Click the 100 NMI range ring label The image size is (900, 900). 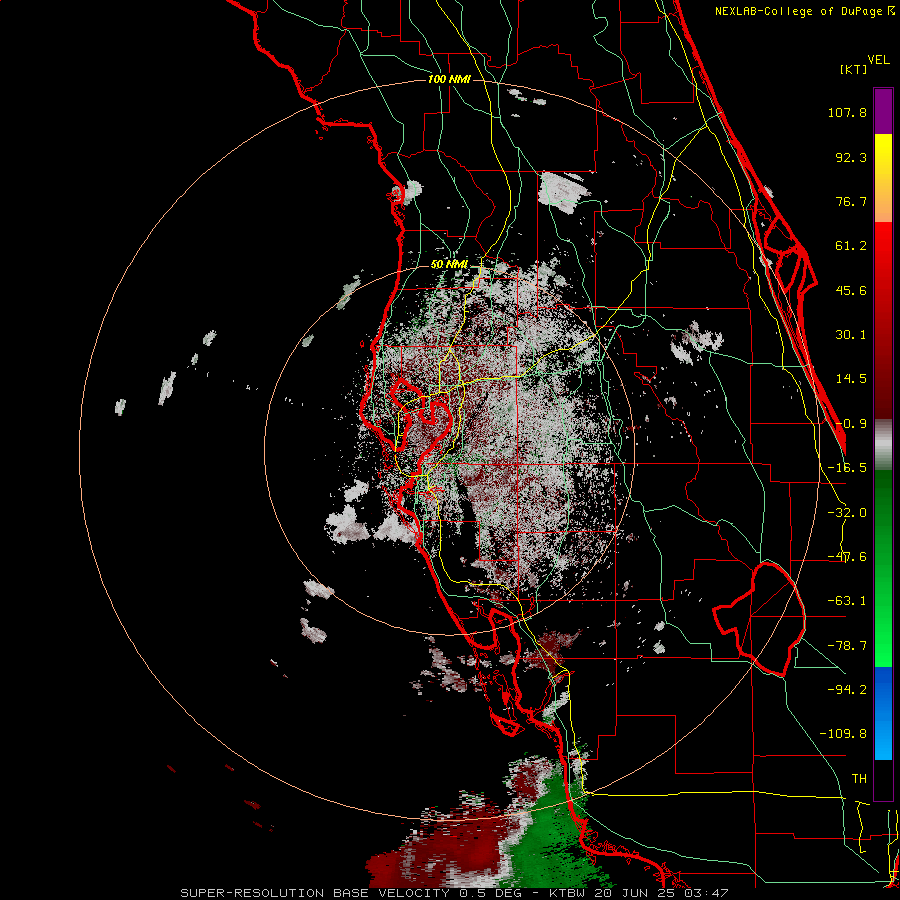click(x=449, y=79)
